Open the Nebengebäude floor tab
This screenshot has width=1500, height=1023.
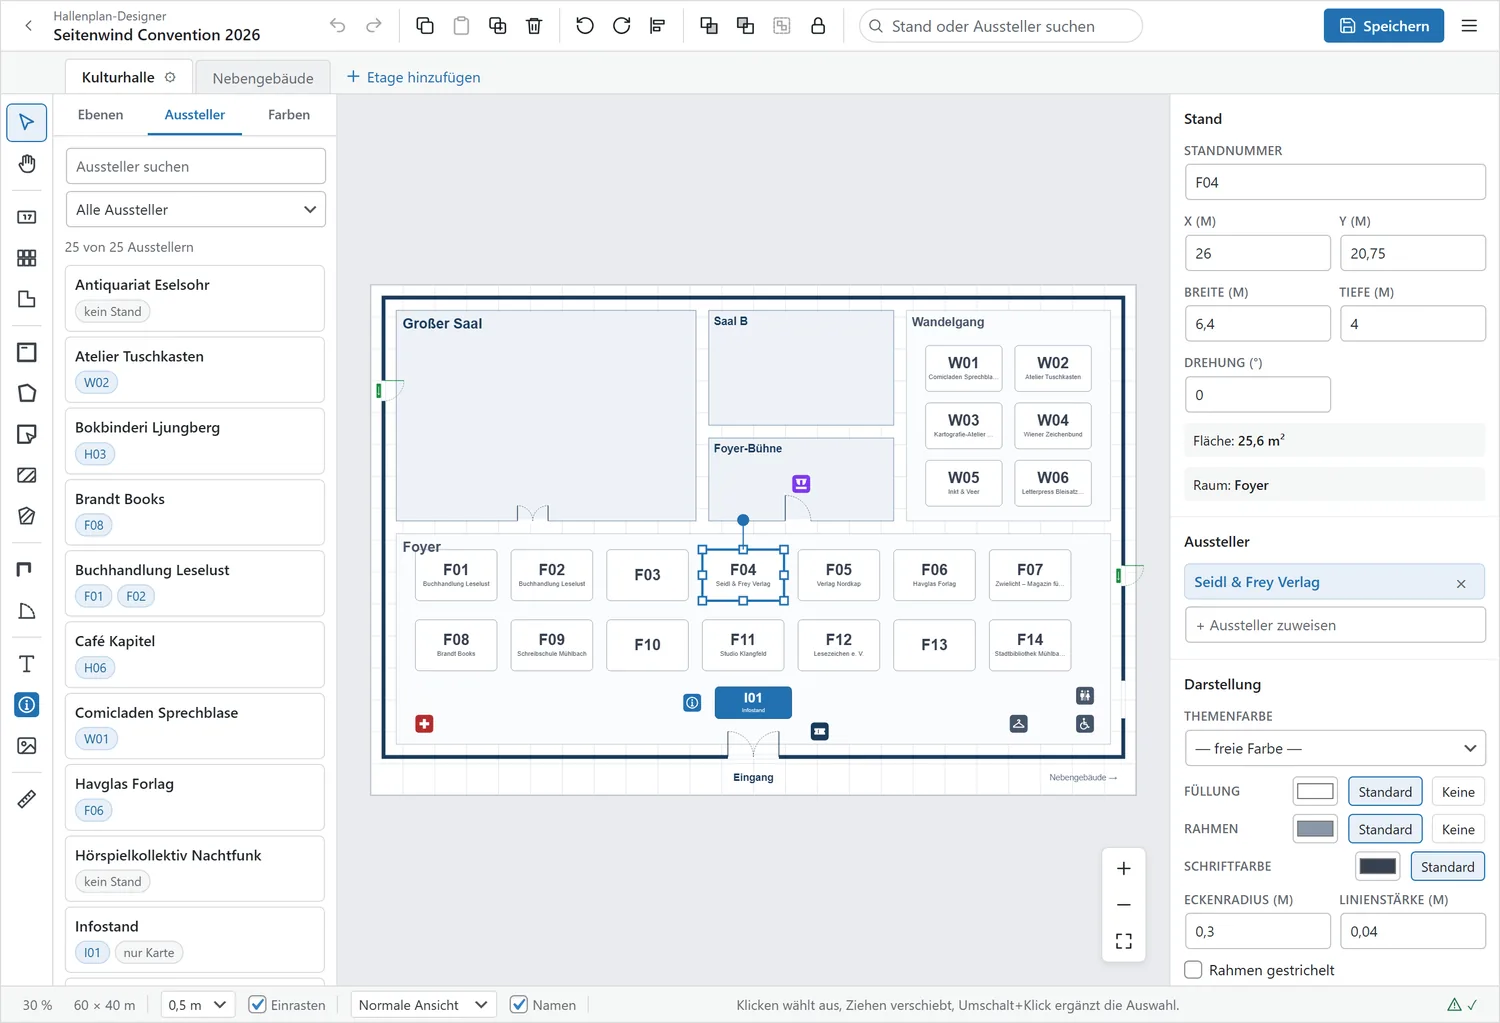pyautogui.click(x=263, y=78)
